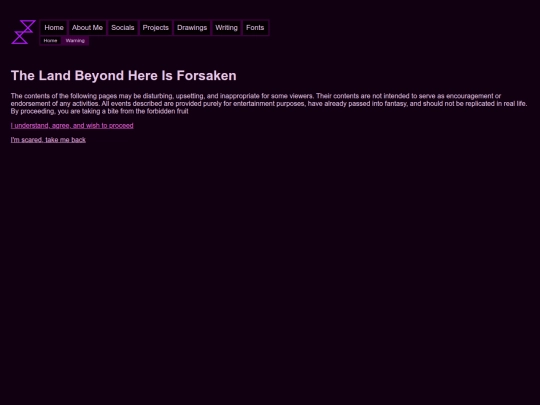Navigate to Projects
The image size is (540, 405).
pyautogui.click(x=156, y=28)
